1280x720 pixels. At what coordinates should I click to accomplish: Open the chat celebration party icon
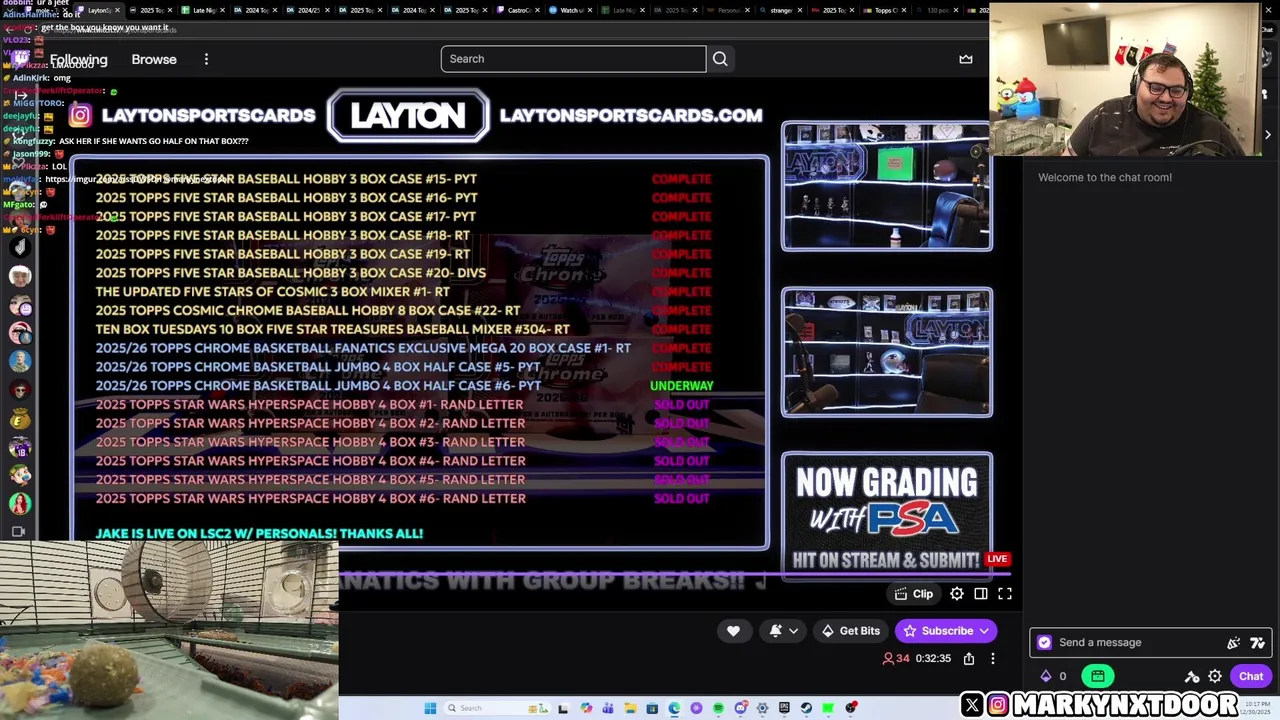[x=1234, y=643]
